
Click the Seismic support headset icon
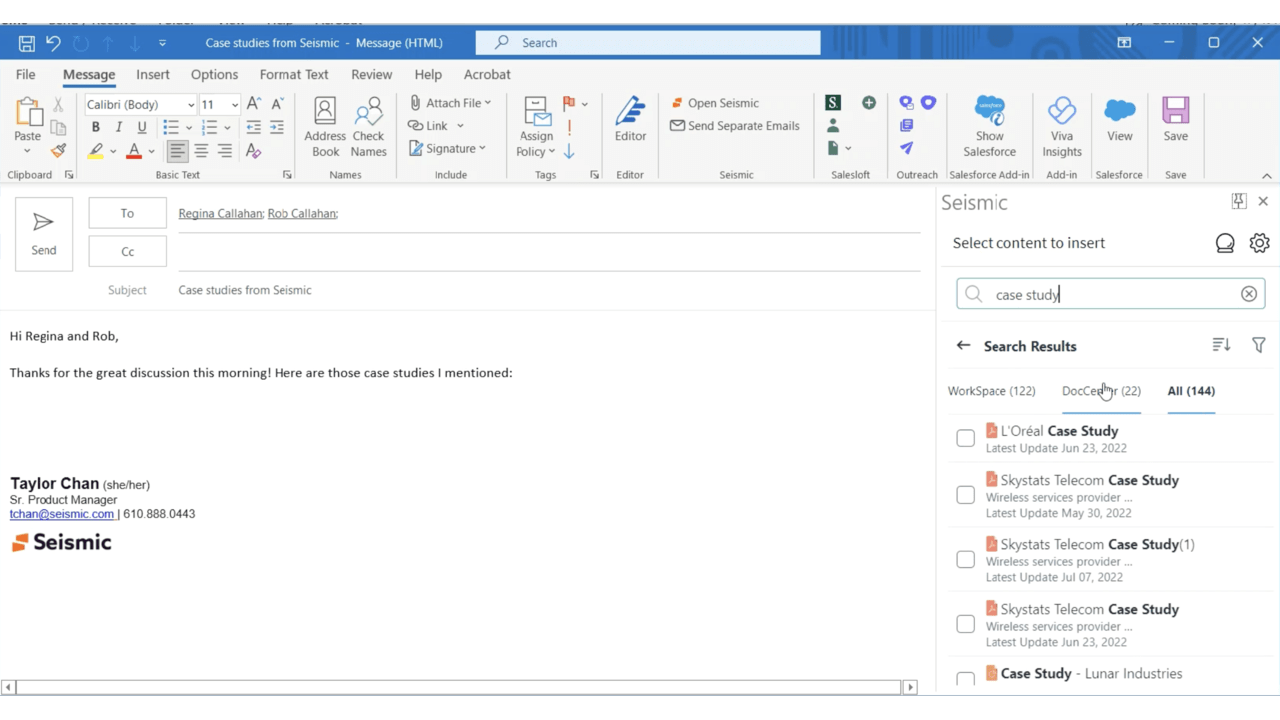(x=1225, y=243)
